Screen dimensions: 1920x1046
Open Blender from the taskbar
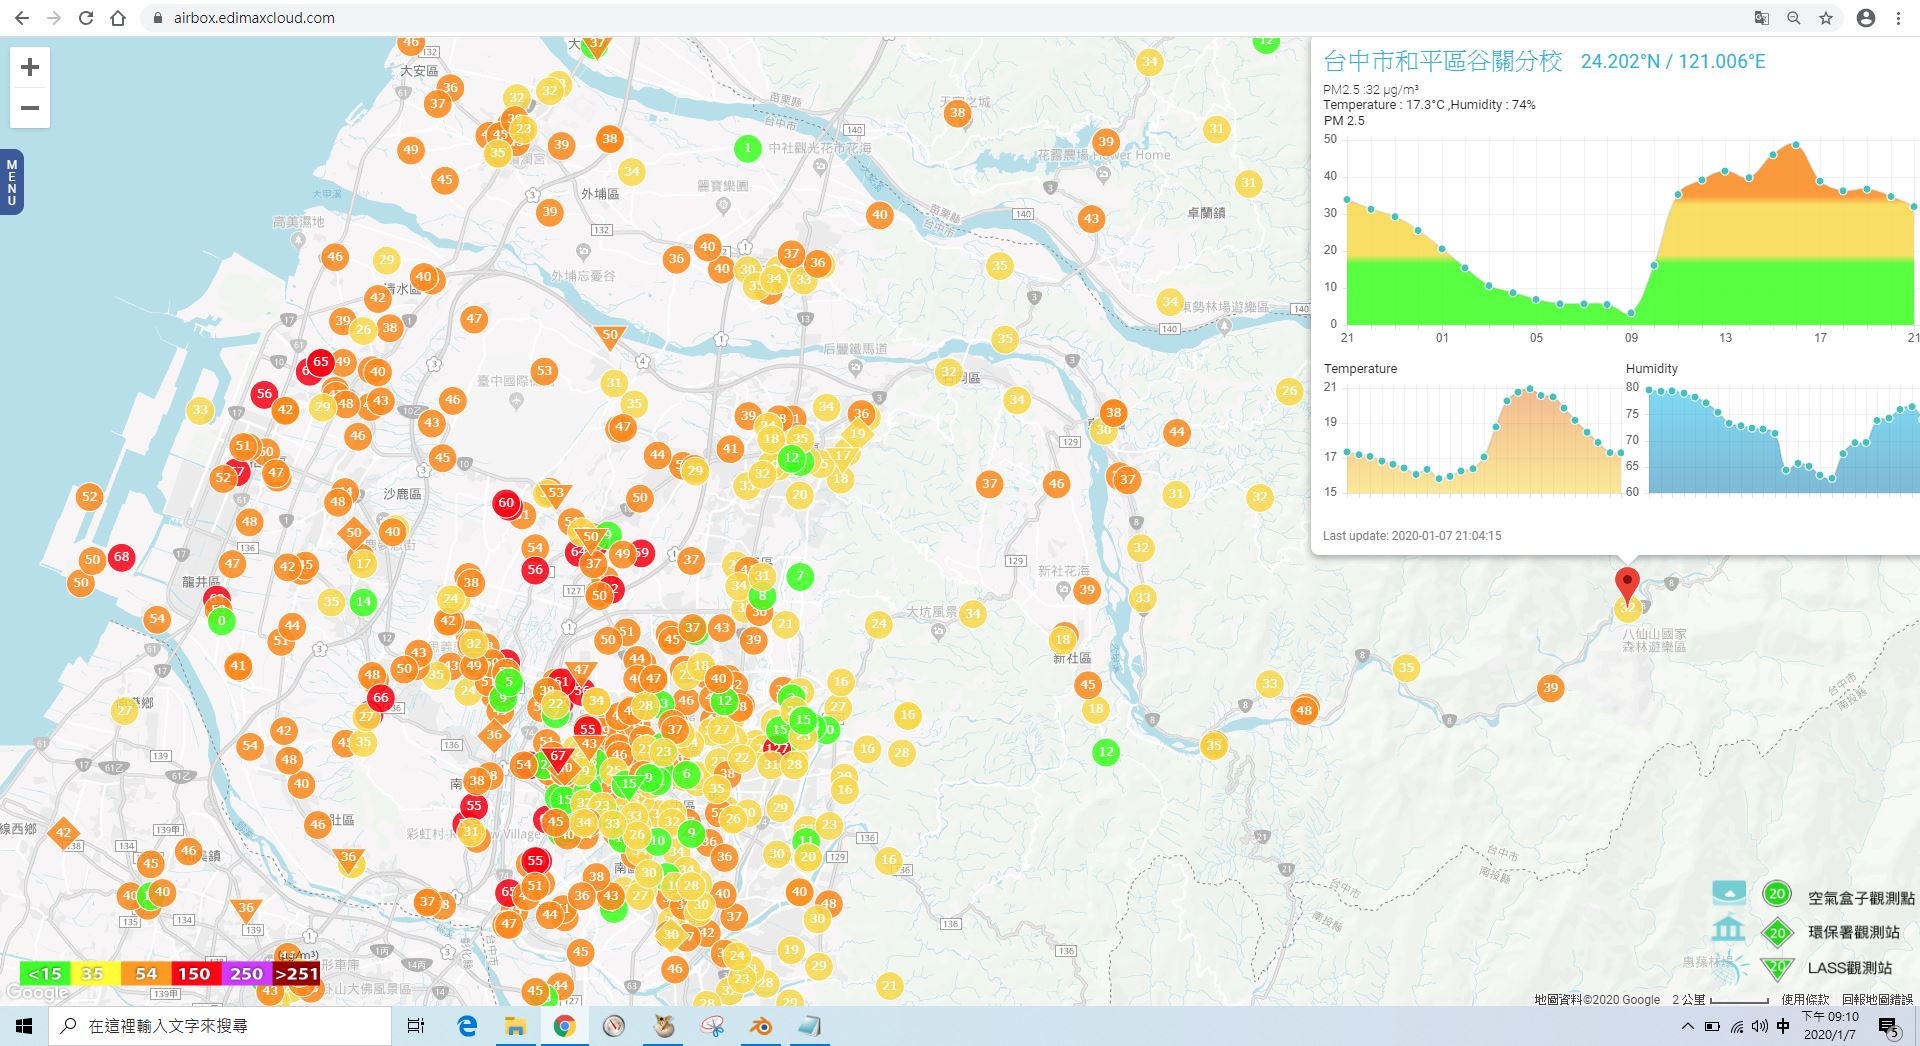[x=761, y=1026]
